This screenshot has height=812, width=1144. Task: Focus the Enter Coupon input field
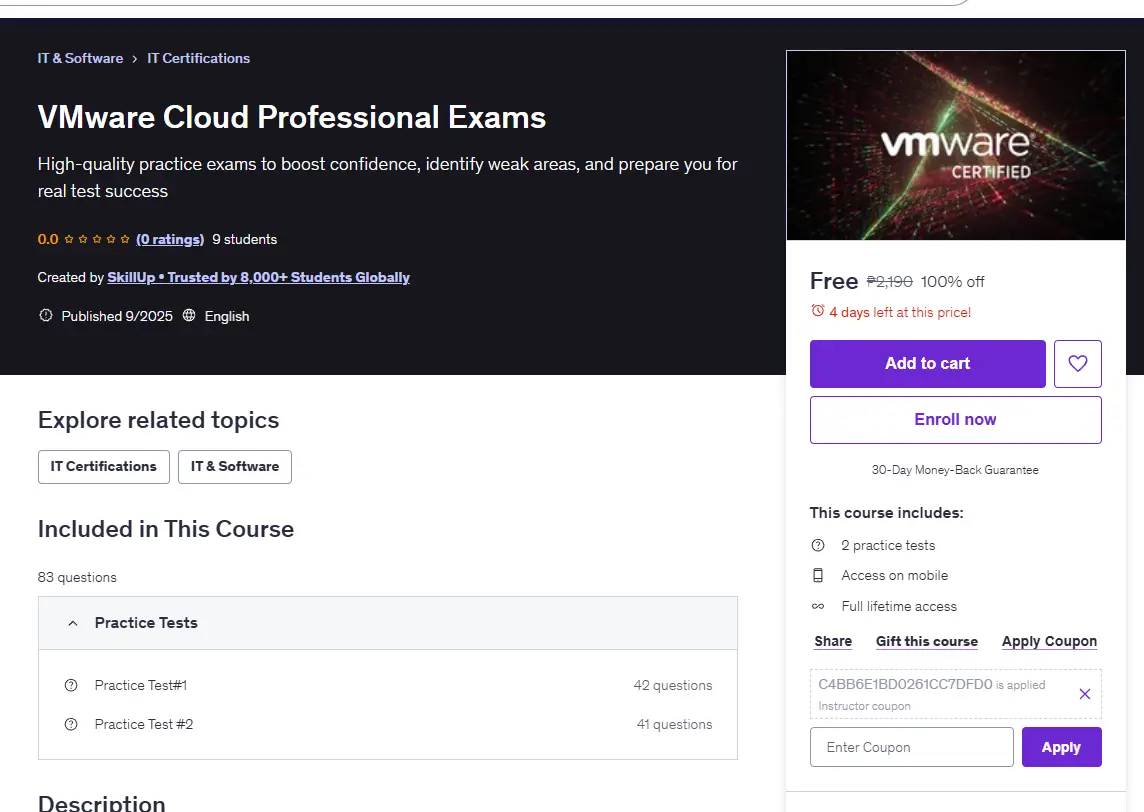912,747
